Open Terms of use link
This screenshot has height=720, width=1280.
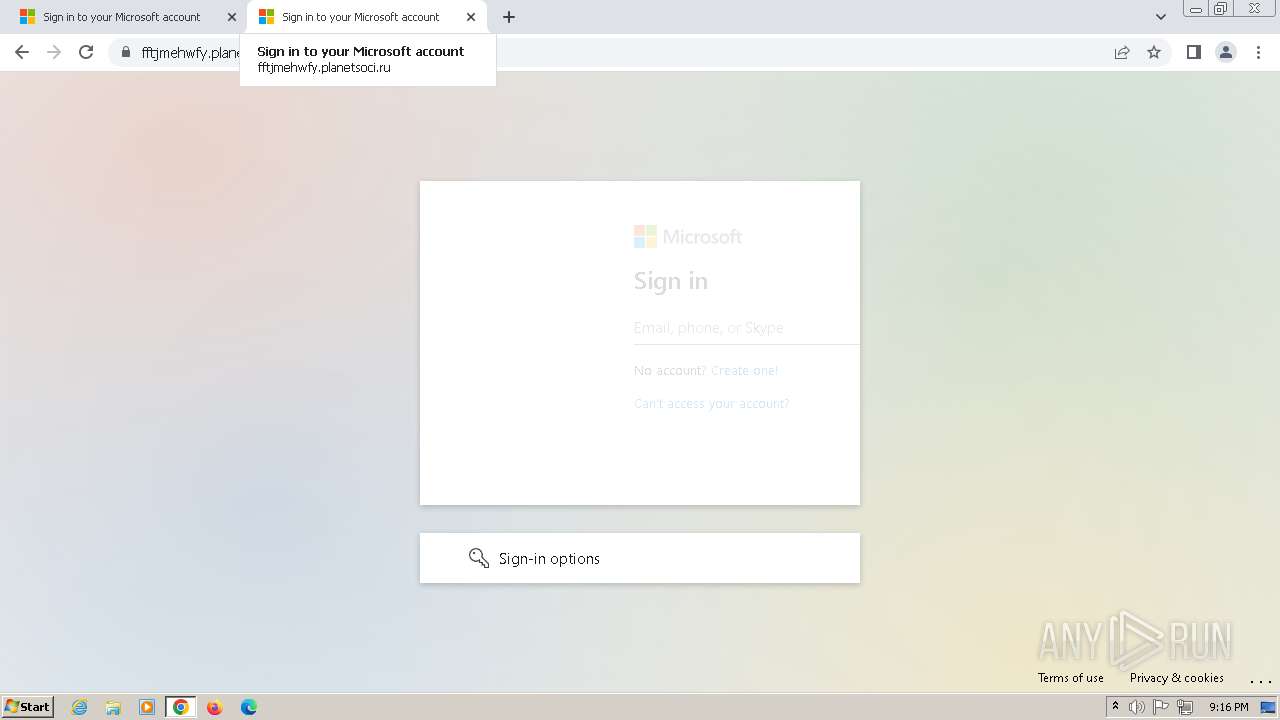1071,677
